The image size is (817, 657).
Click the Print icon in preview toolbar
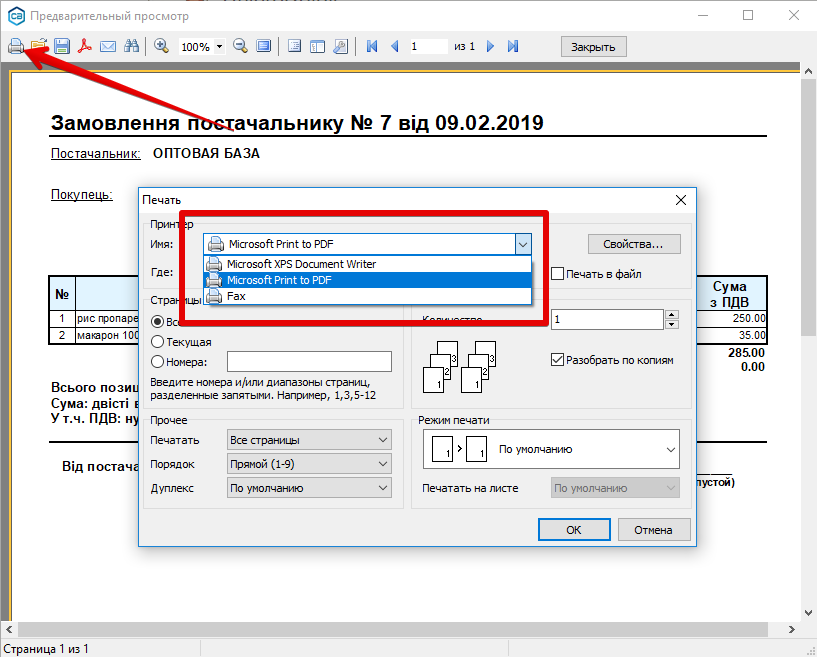16,46
